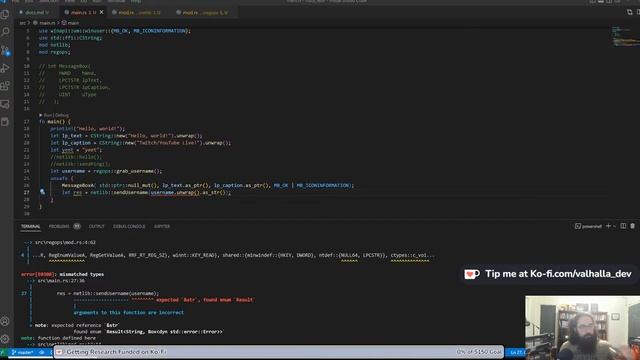This screenshot has width=640, height=360.
Task: Click the Ln 27 cursor position status item
Action: pyautogui.click(x=517, y=352)
